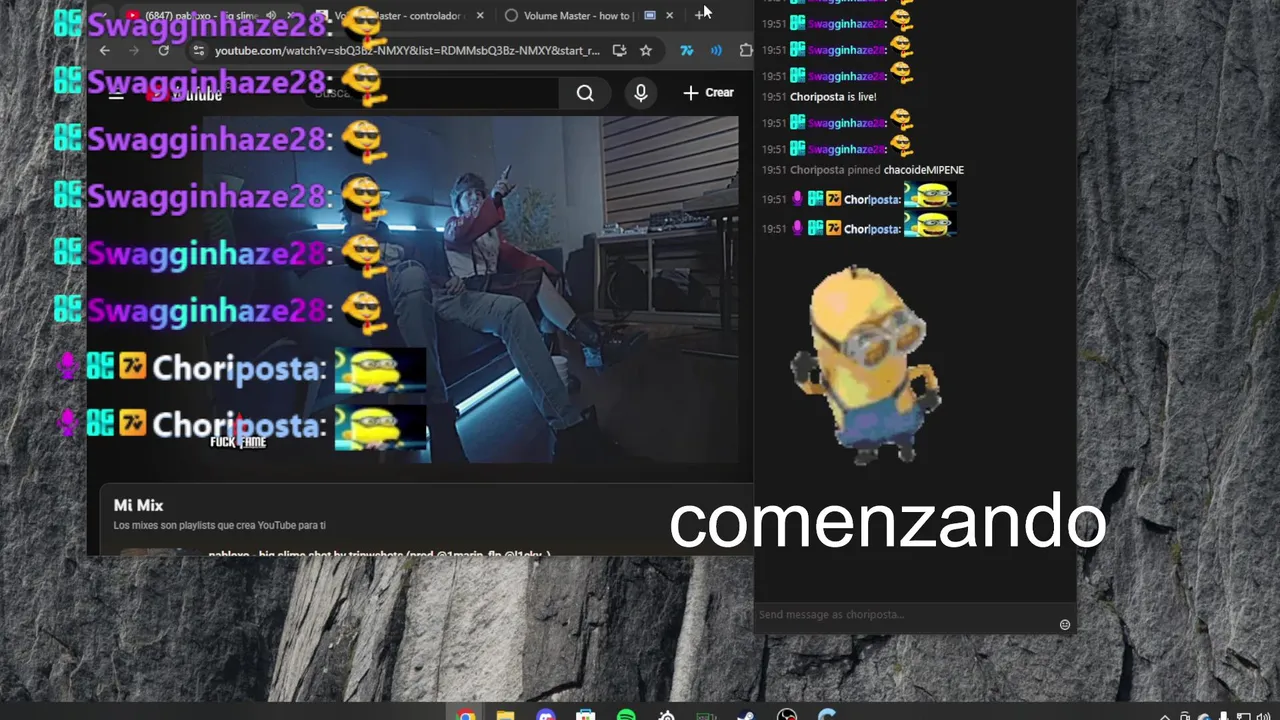
Task: Open the YouTube hamburger guide menu
Action: pyautogui.click(x=116, y=93)
